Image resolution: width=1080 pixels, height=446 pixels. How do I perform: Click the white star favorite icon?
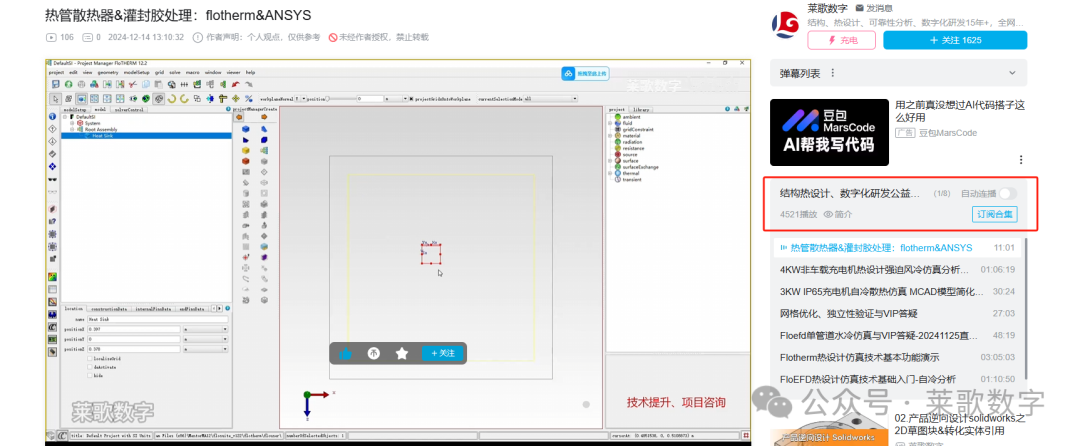point(402,353)
